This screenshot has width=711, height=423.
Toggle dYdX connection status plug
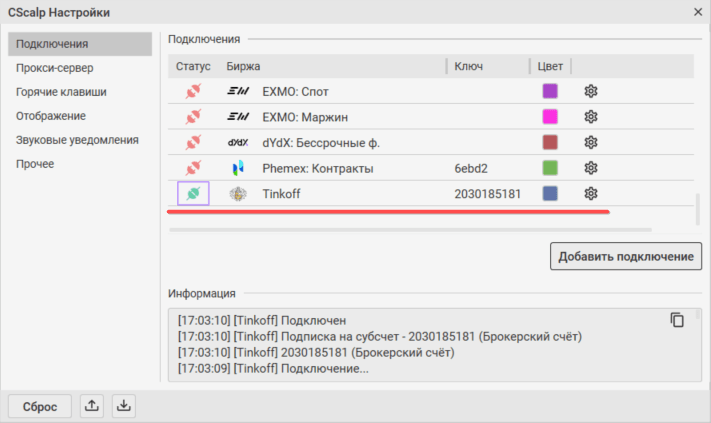click(x=193, y=142)
